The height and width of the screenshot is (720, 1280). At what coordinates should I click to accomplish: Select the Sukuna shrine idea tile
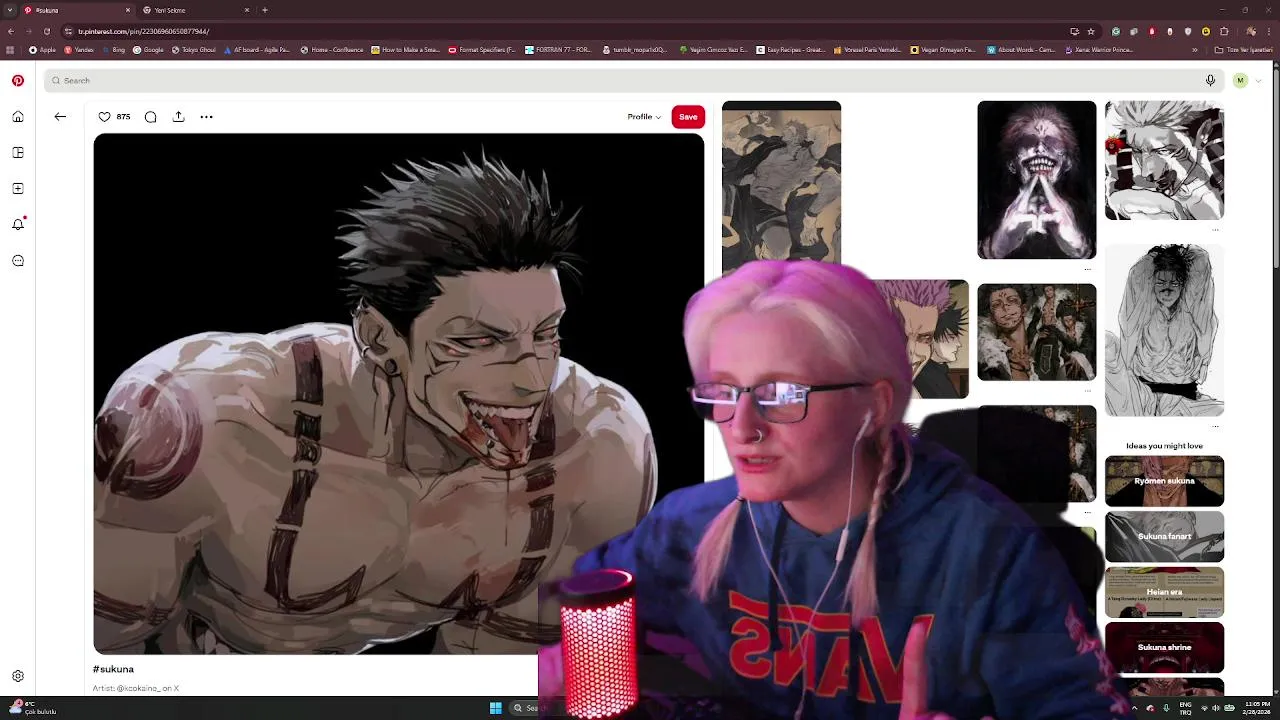tap(1164, 647)
